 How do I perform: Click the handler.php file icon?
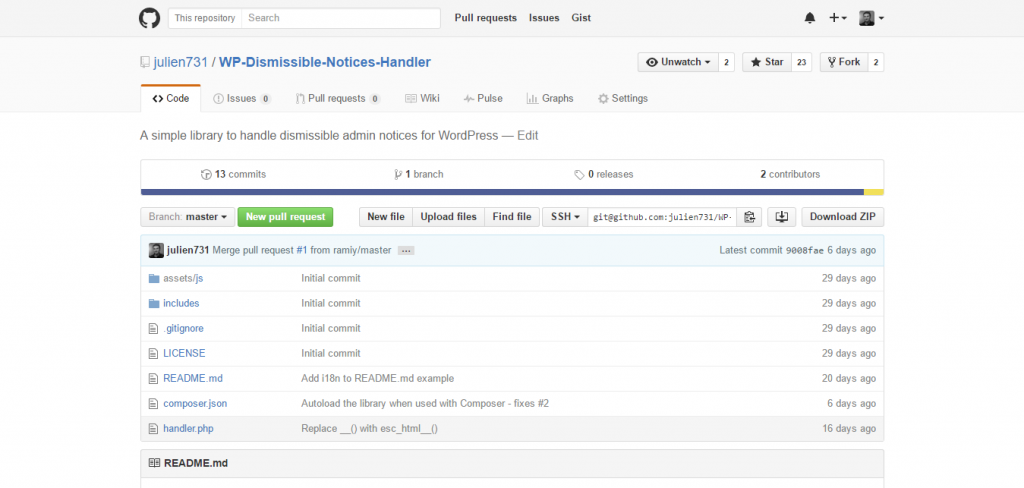[153, 429]
